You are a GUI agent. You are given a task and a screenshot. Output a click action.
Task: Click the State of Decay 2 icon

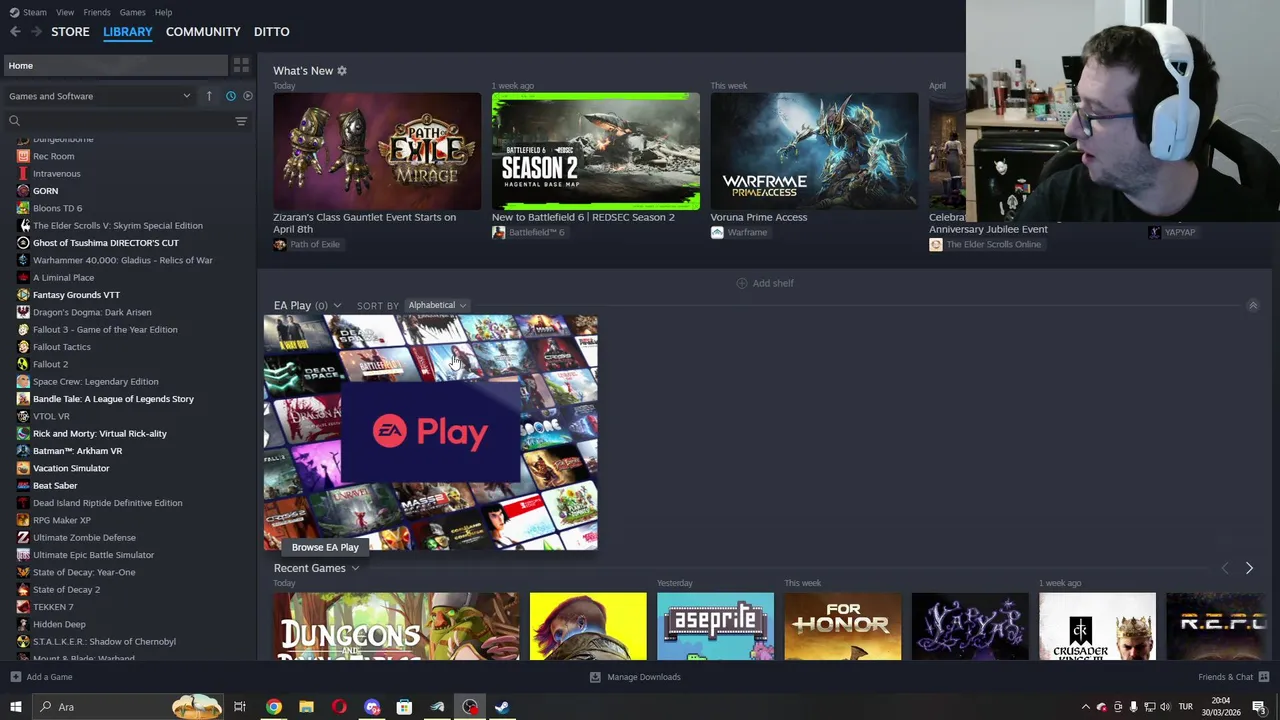[23, 590]
